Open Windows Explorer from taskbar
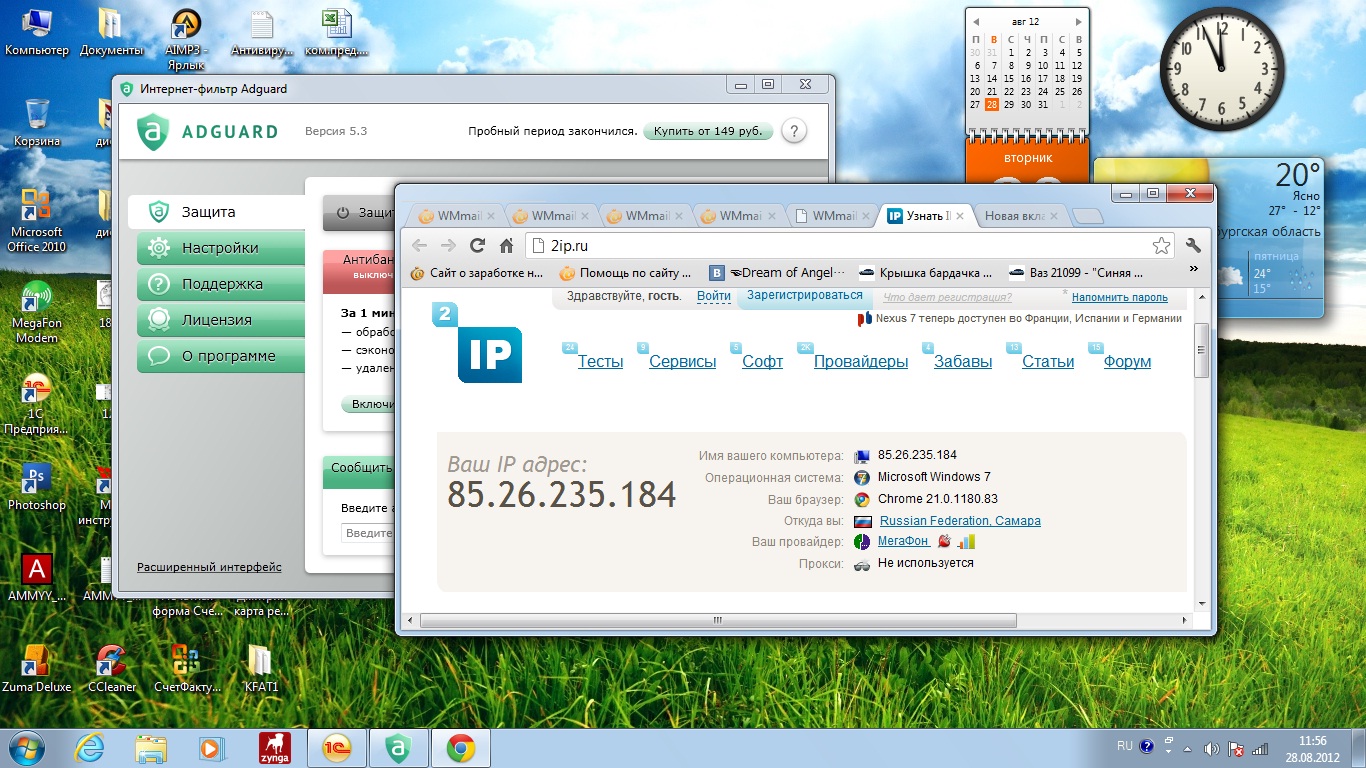 point(151,748)
